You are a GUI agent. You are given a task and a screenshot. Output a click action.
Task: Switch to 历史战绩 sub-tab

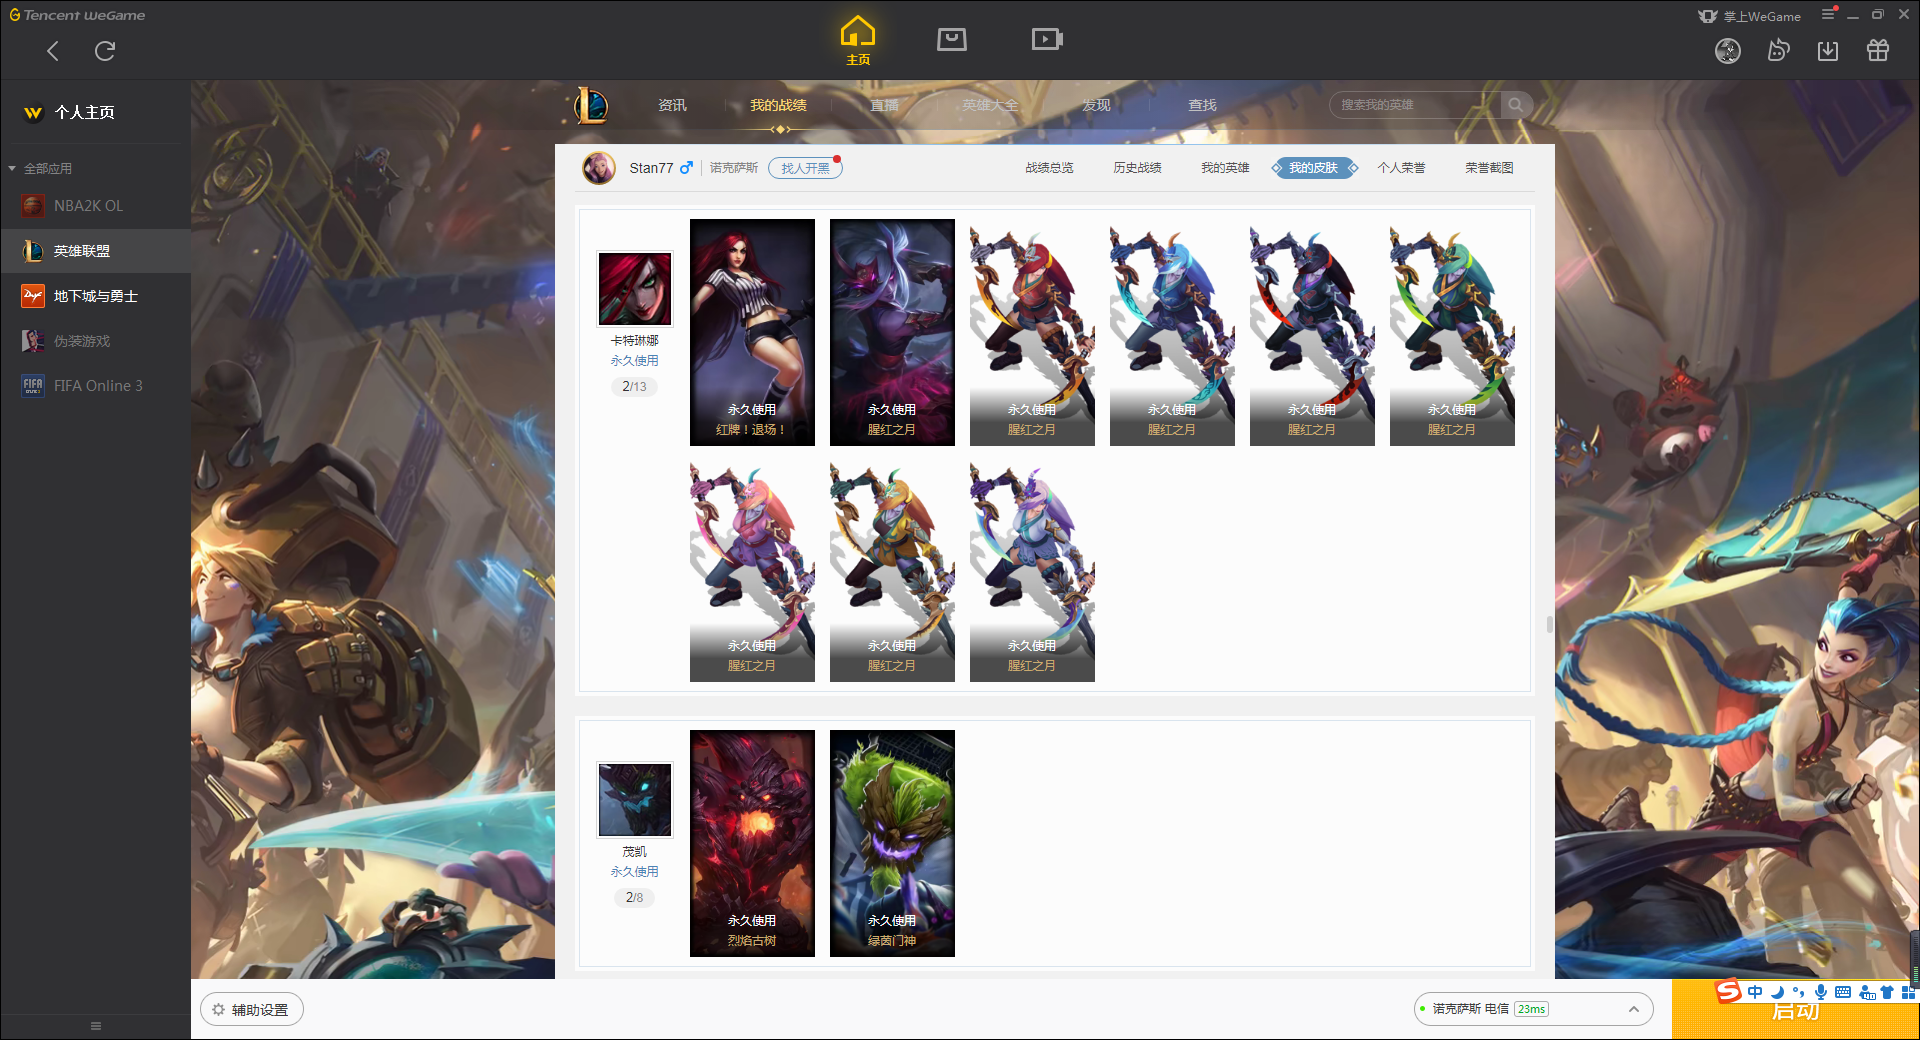[x=1137, y=168]
